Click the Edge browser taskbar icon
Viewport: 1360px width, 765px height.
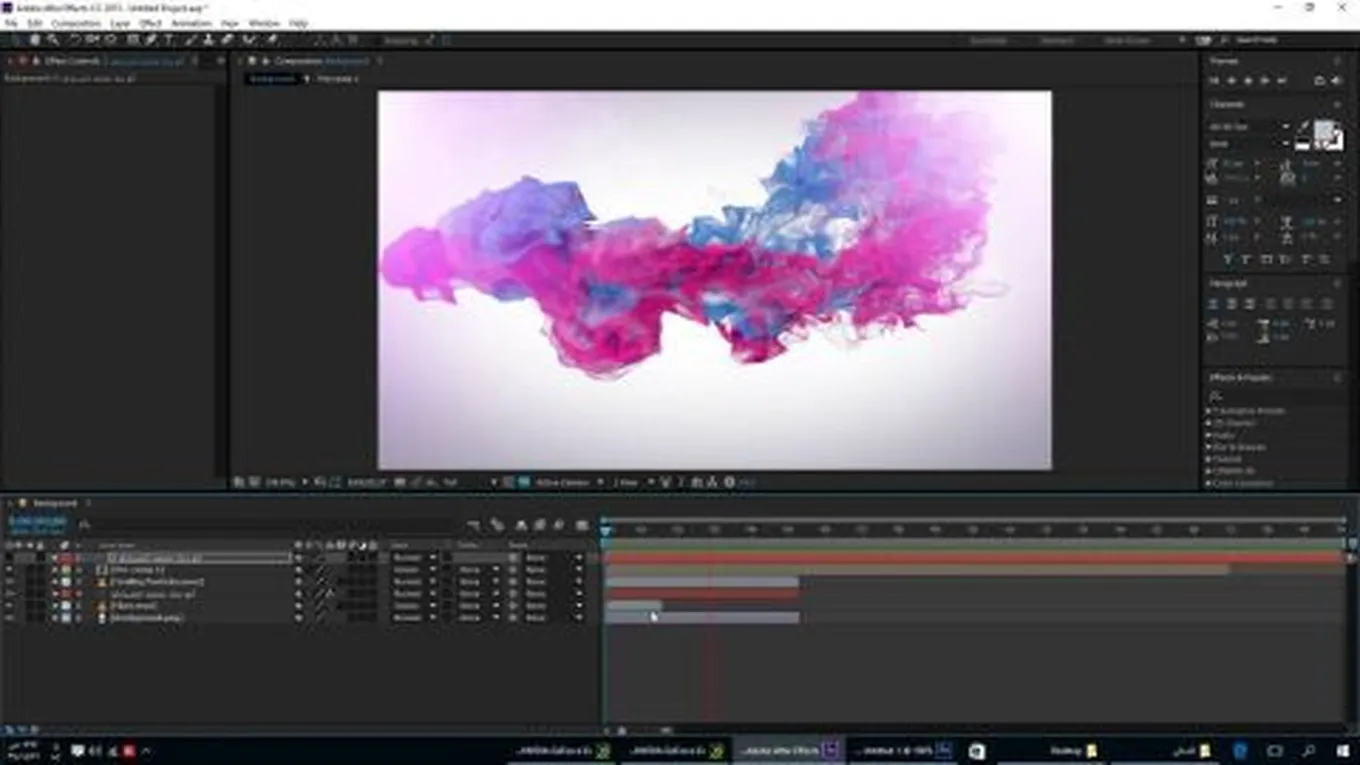[x=1240, y=750]
